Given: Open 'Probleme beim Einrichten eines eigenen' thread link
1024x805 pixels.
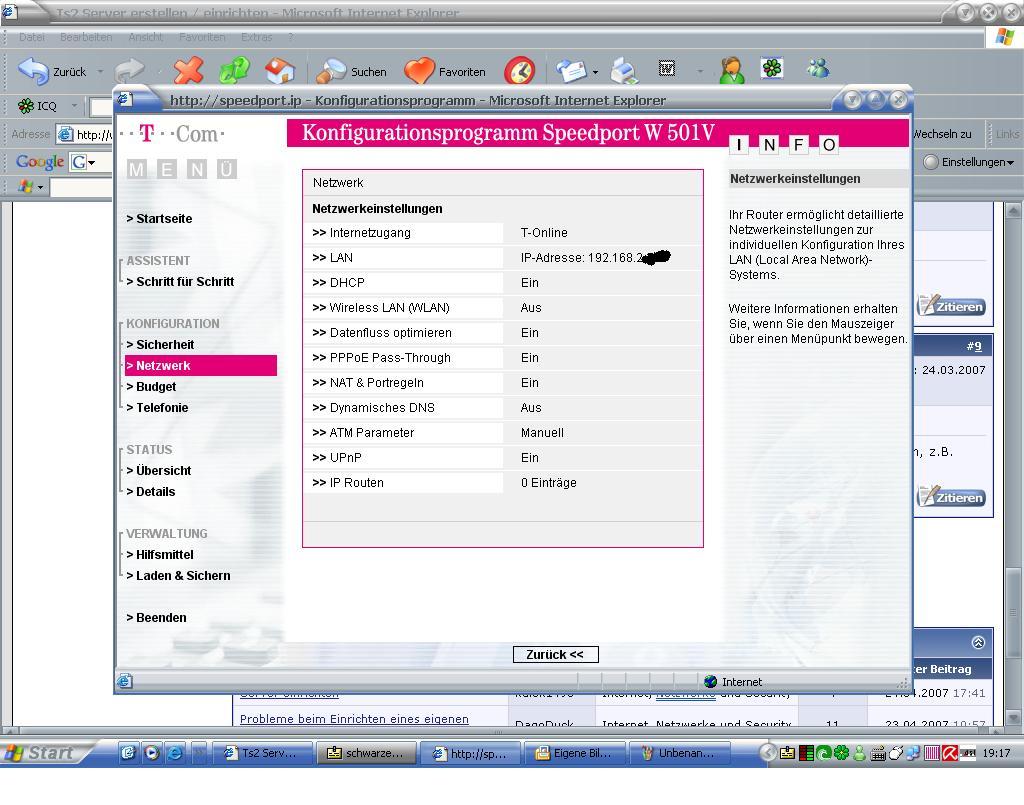Looking at the screenshot, I should point(354,719).
